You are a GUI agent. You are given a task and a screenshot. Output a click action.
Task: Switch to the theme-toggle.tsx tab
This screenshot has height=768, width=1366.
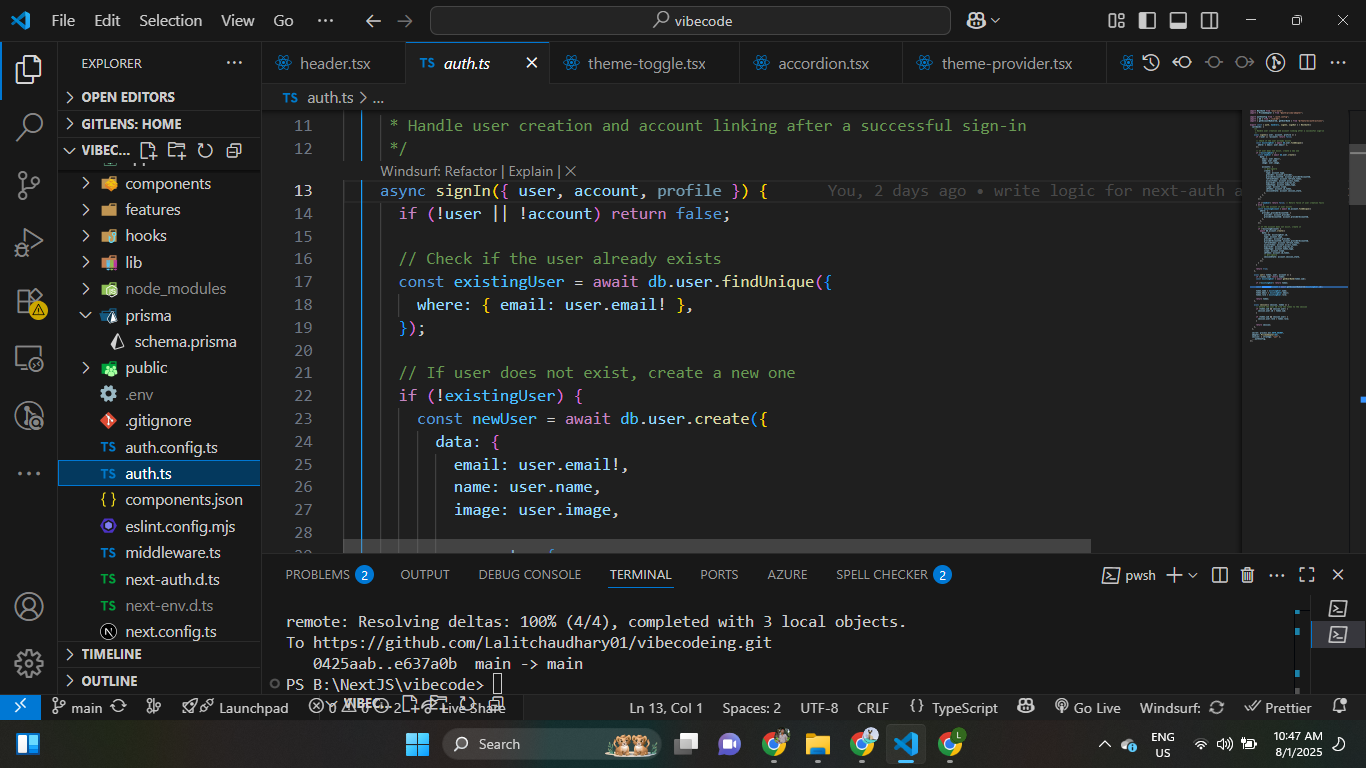pos(646,63)
